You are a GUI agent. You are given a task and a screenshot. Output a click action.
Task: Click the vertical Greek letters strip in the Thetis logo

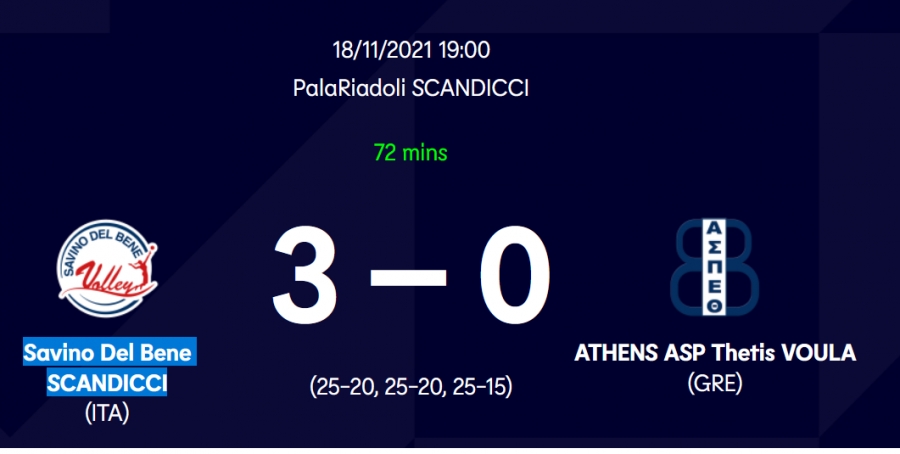point(715,266)
